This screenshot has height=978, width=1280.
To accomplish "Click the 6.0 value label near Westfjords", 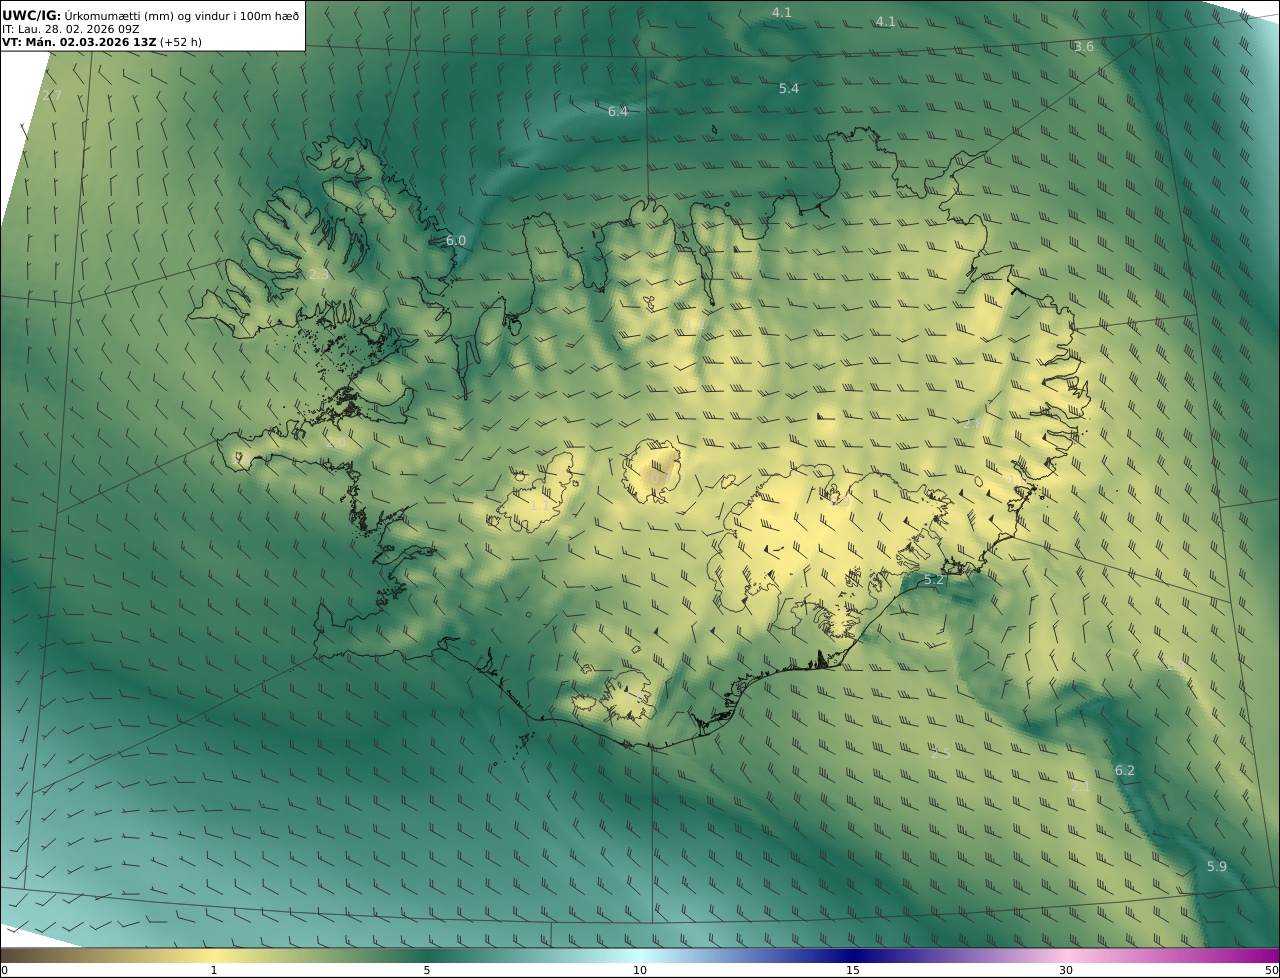I will point(456,240).
